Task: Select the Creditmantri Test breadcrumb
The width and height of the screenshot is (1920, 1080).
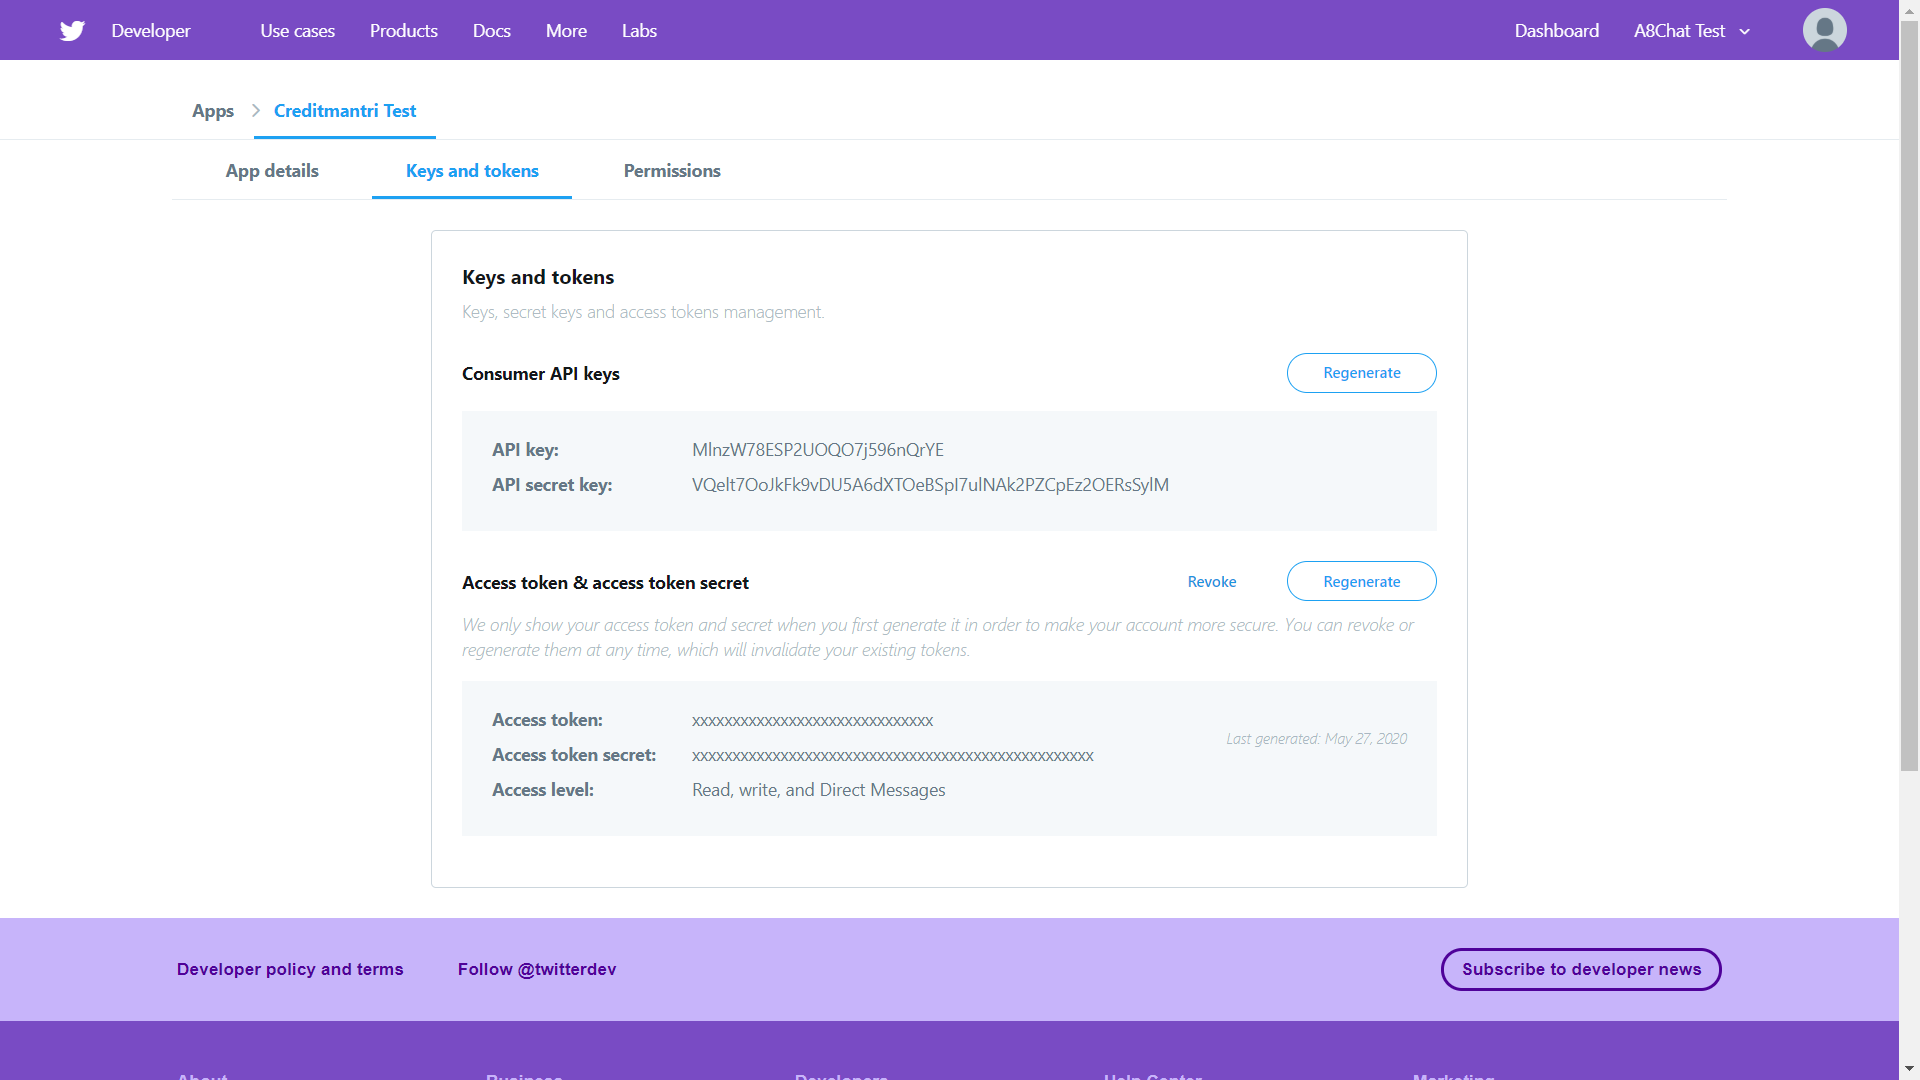Action: 345,111
